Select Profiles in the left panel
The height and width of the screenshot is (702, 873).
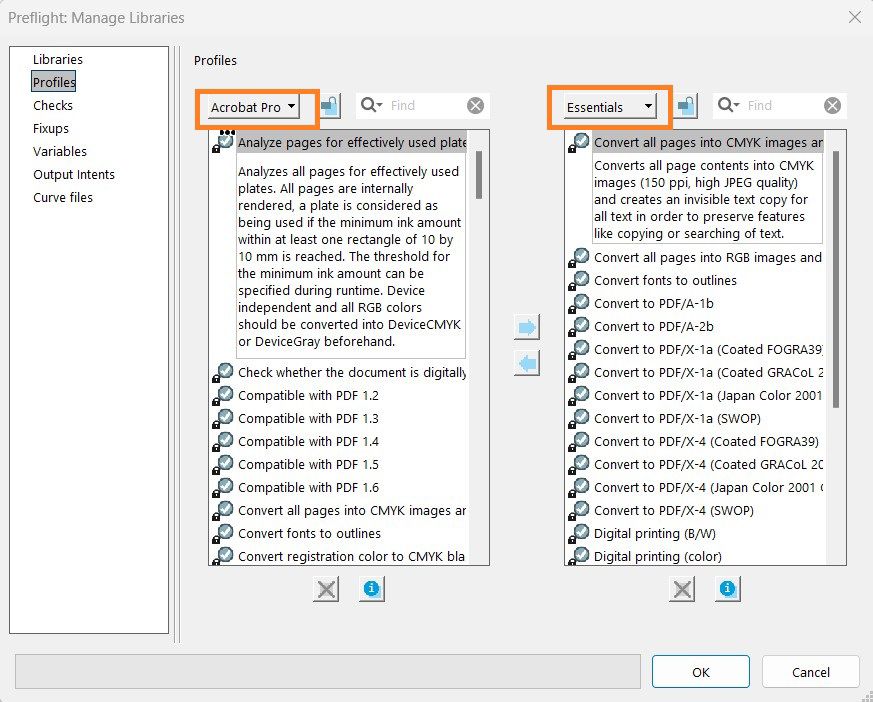(54, 82)
